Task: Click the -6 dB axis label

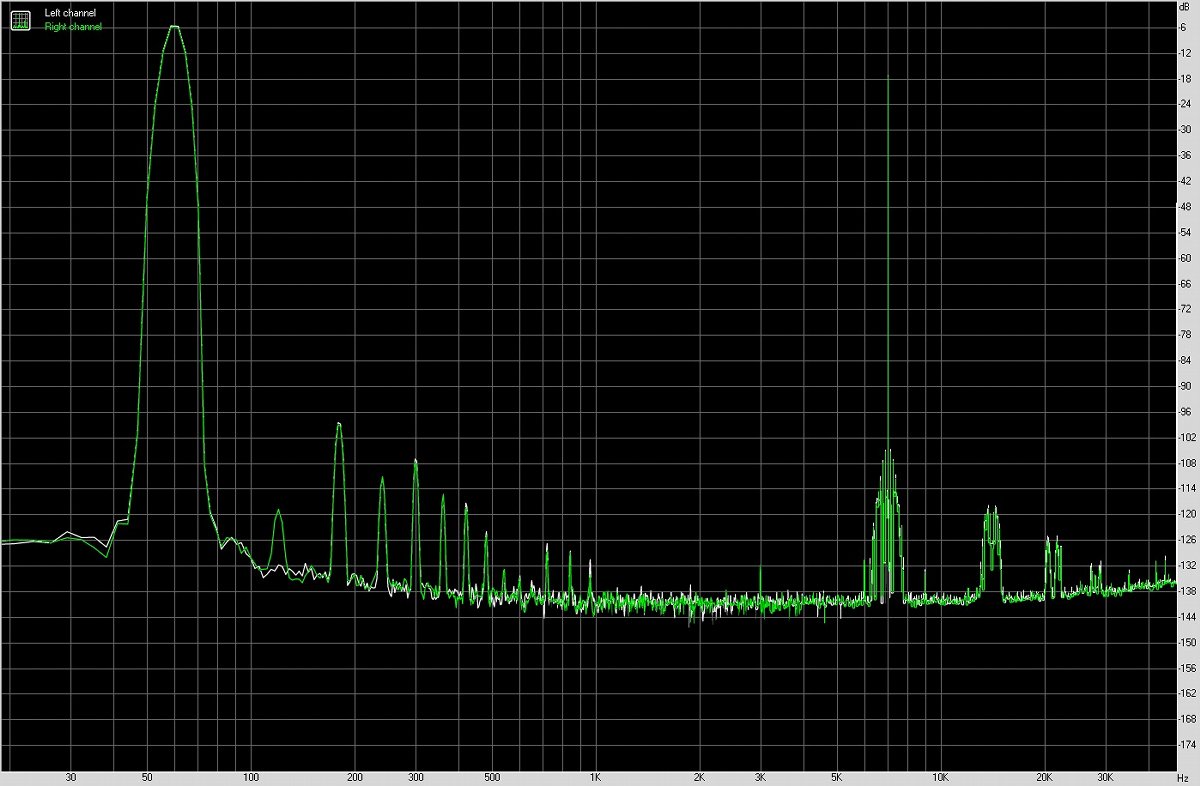Action: (1184, 27)
